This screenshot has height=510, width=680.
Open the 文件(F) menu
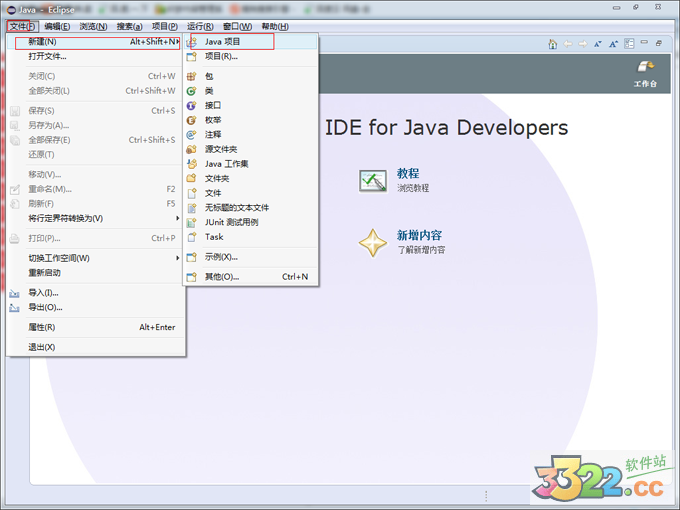point(22,26)
